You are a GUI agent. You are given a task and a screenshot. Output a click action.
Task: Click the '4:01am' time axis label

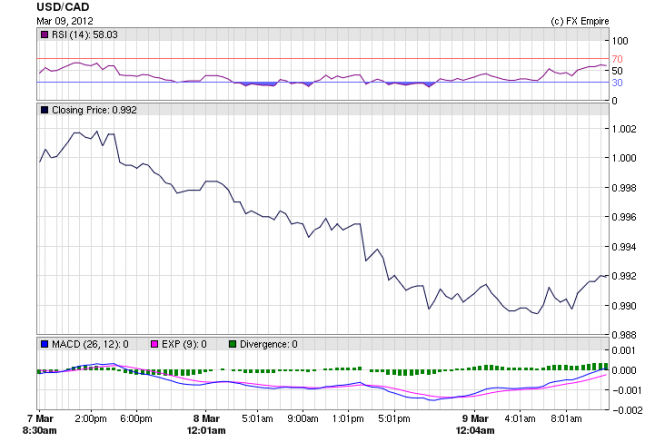point(520,419)
